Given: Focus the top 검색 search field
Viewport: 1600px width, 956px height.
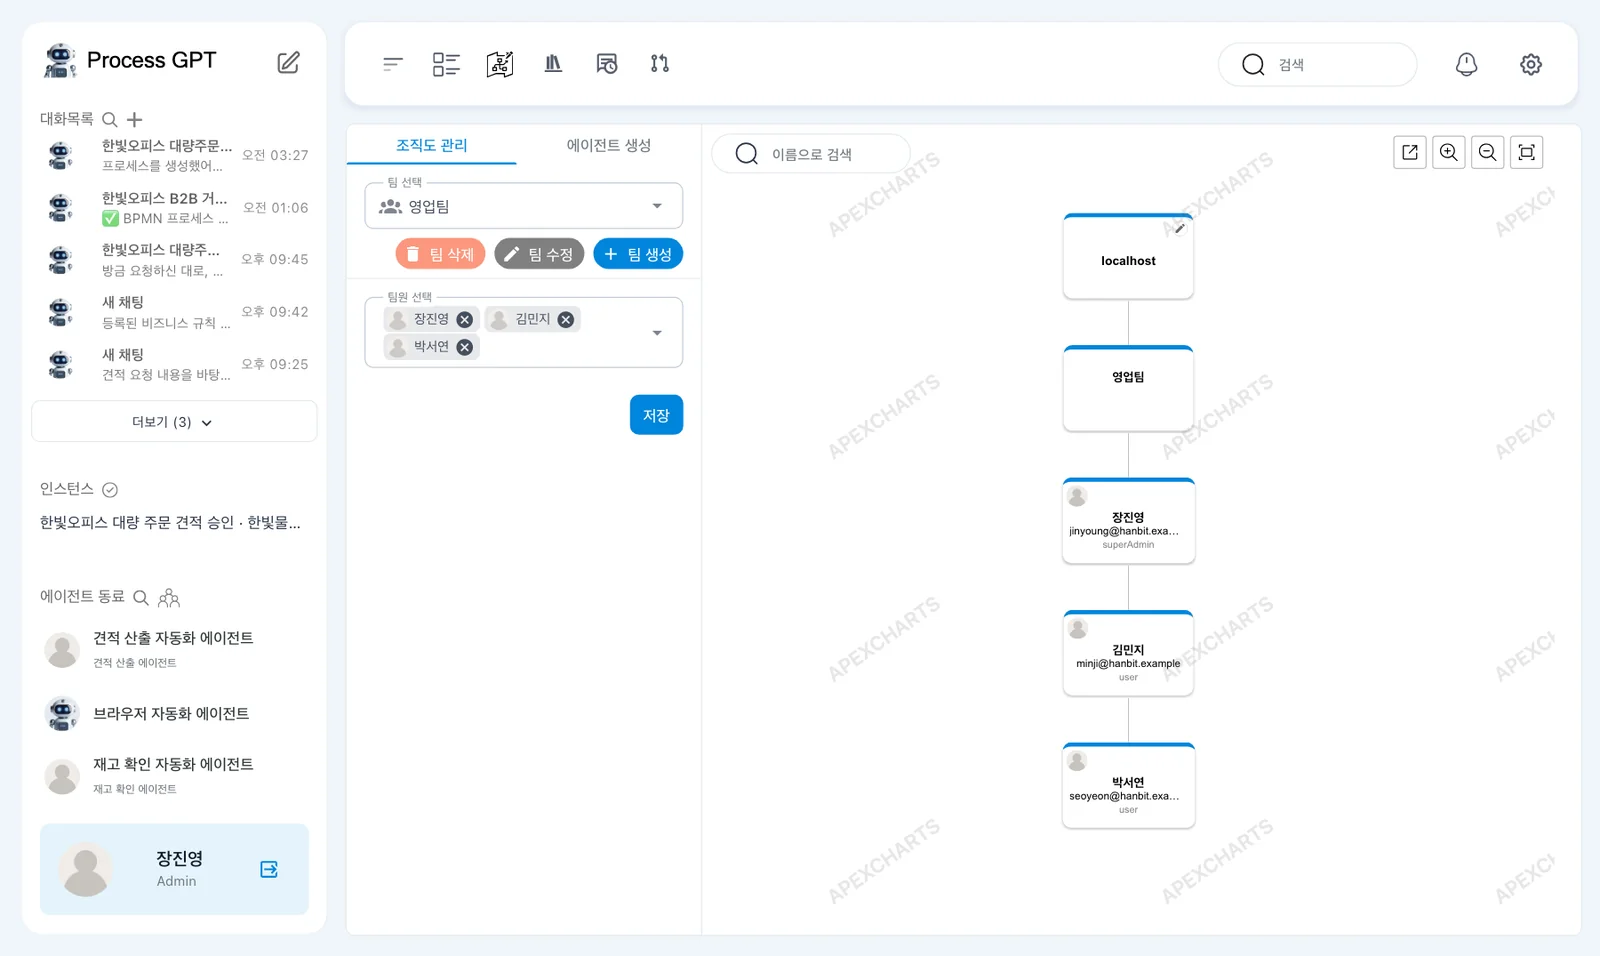Looking at the screenshot, I should pyautogui.click(x=1318, y=64).
